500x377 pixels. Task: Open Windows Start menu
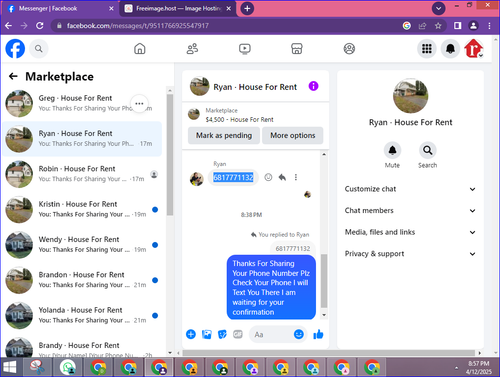[10, 367]
